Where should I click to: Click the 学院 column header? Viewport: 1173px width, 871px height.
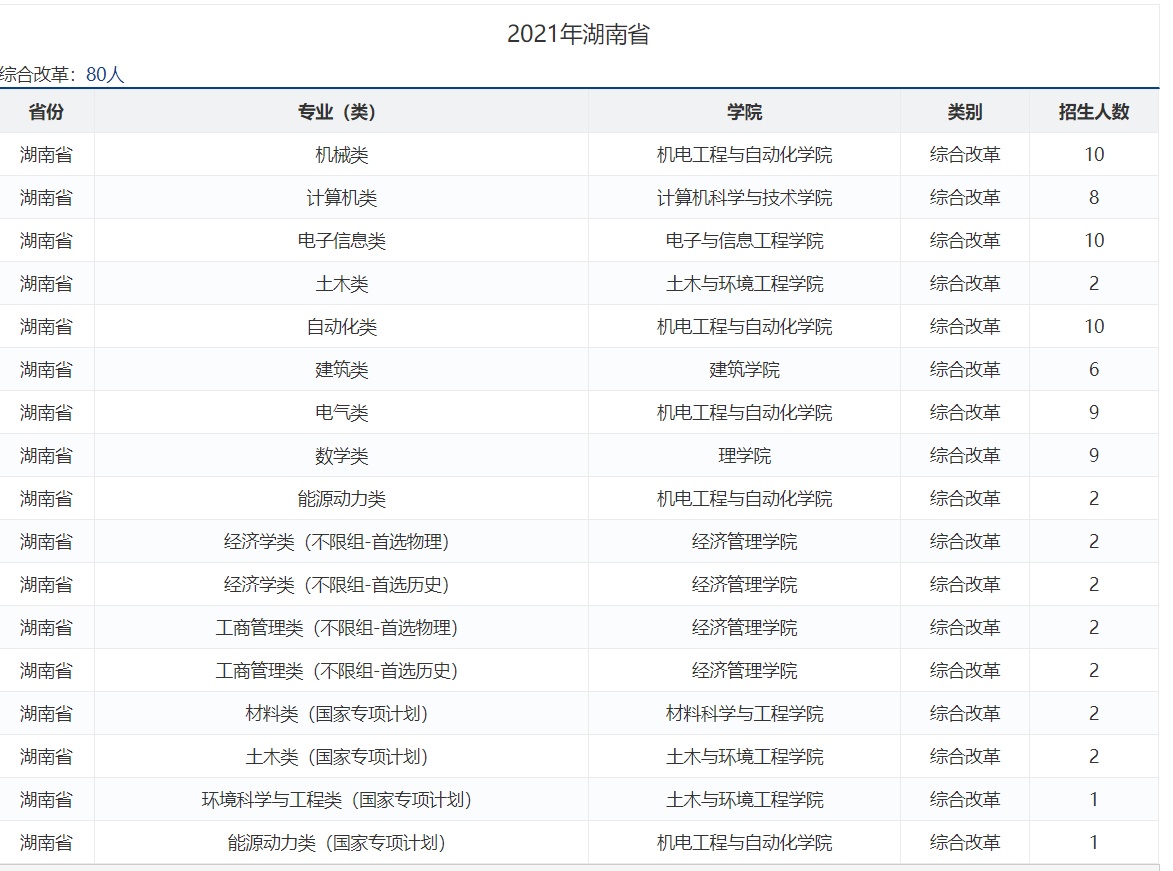coord(744,112)
